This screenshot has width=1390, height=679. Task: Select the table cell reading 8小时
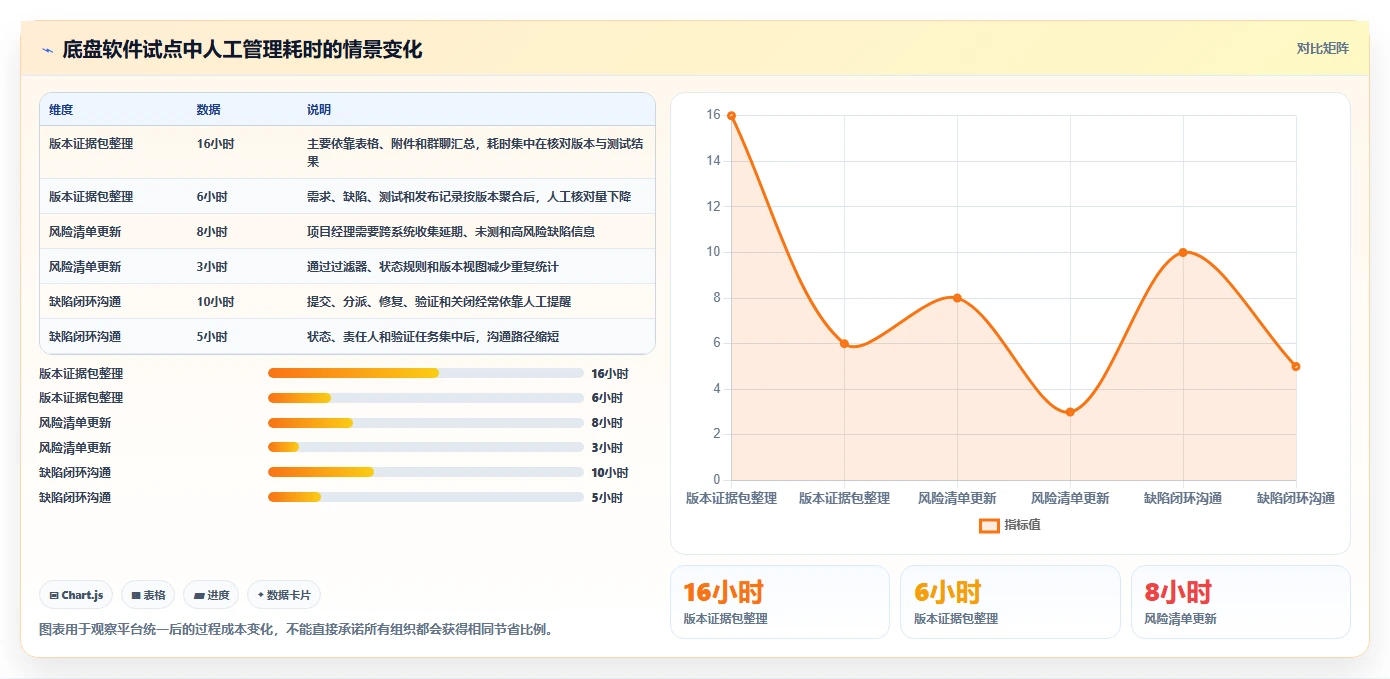[x=212, y=232]
